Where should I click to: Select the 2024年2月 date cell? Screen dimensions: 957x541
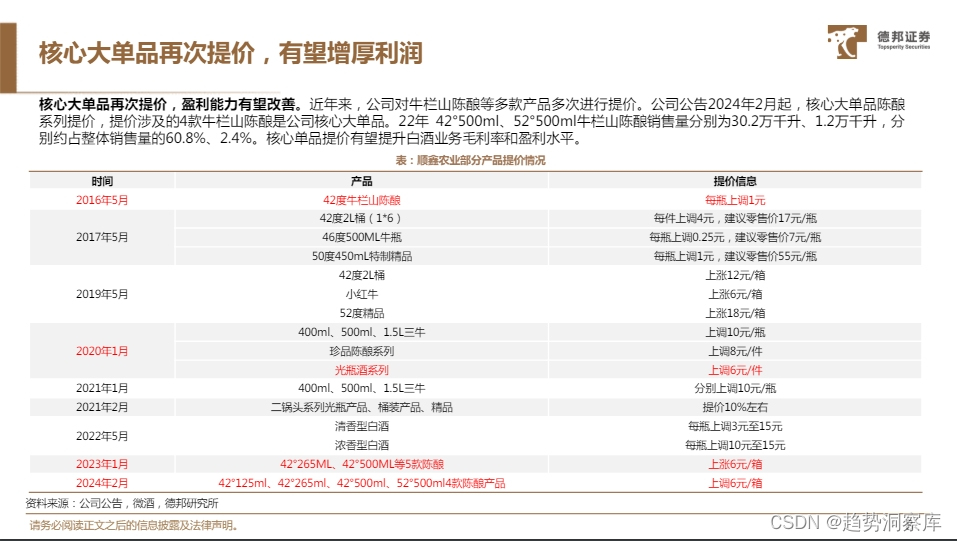coord(102,483)
